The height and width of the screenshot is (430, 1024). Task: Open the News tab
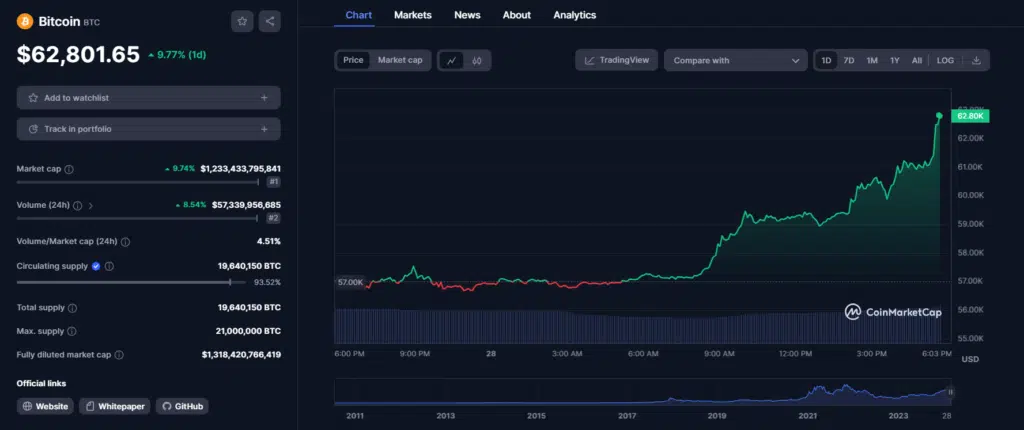tap(468, 15)
